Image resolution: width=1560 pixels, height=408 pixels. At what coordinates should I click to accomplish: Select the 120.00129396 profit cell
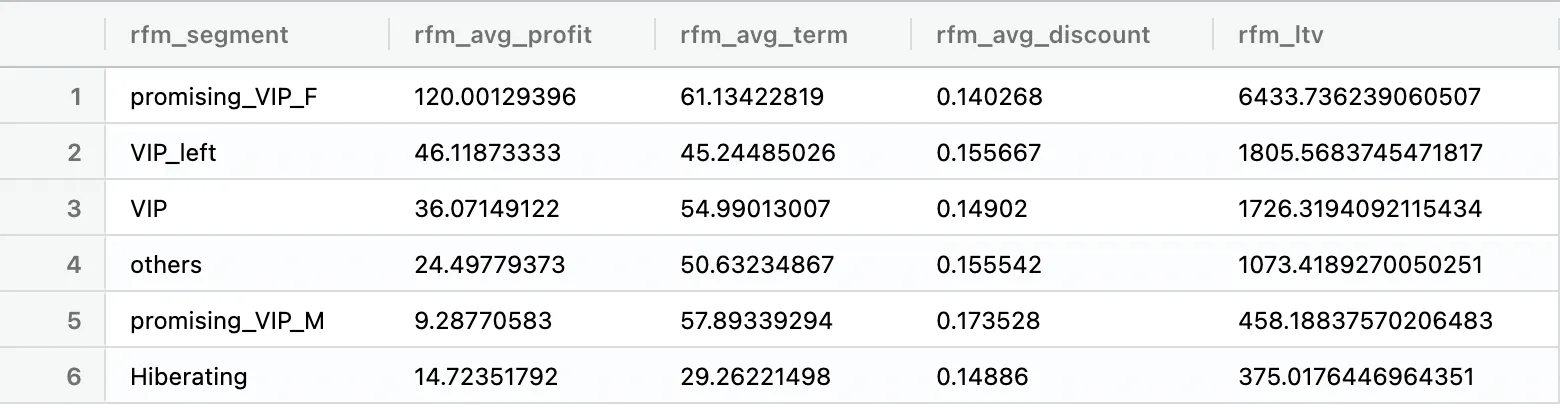(x=495, y=97)
